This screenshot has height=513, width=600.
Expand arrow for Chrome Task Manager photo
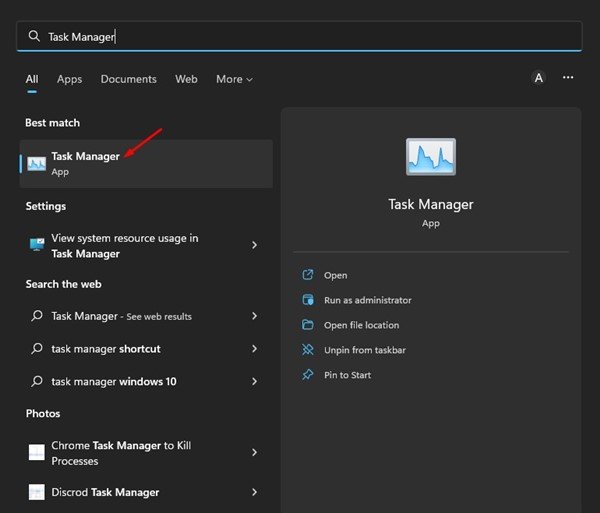254,453
